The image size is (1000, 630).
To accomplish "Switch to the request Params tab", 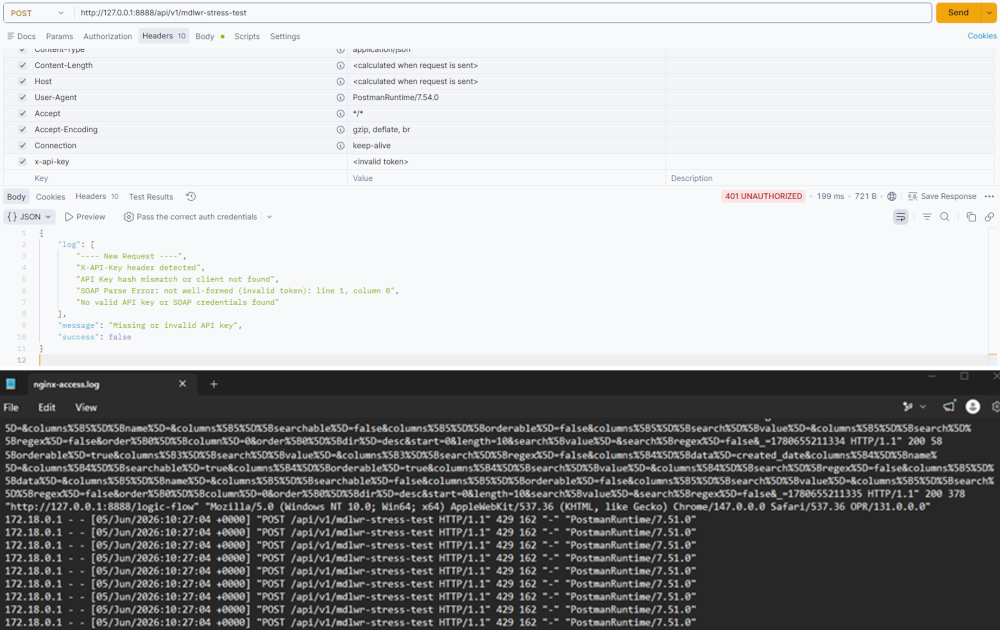I will [x=59, y=36].
